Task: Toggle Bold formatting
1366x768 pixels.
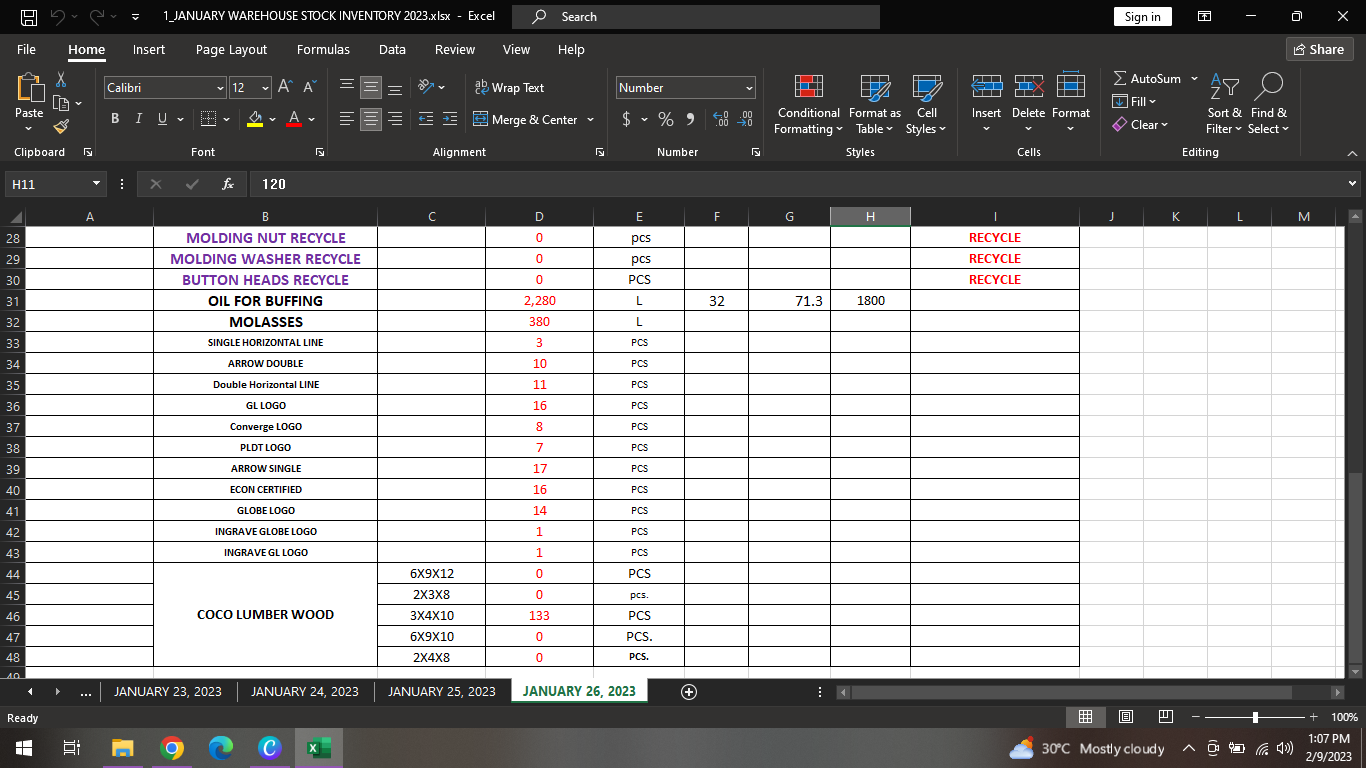Action: click(x=114, y=120)
